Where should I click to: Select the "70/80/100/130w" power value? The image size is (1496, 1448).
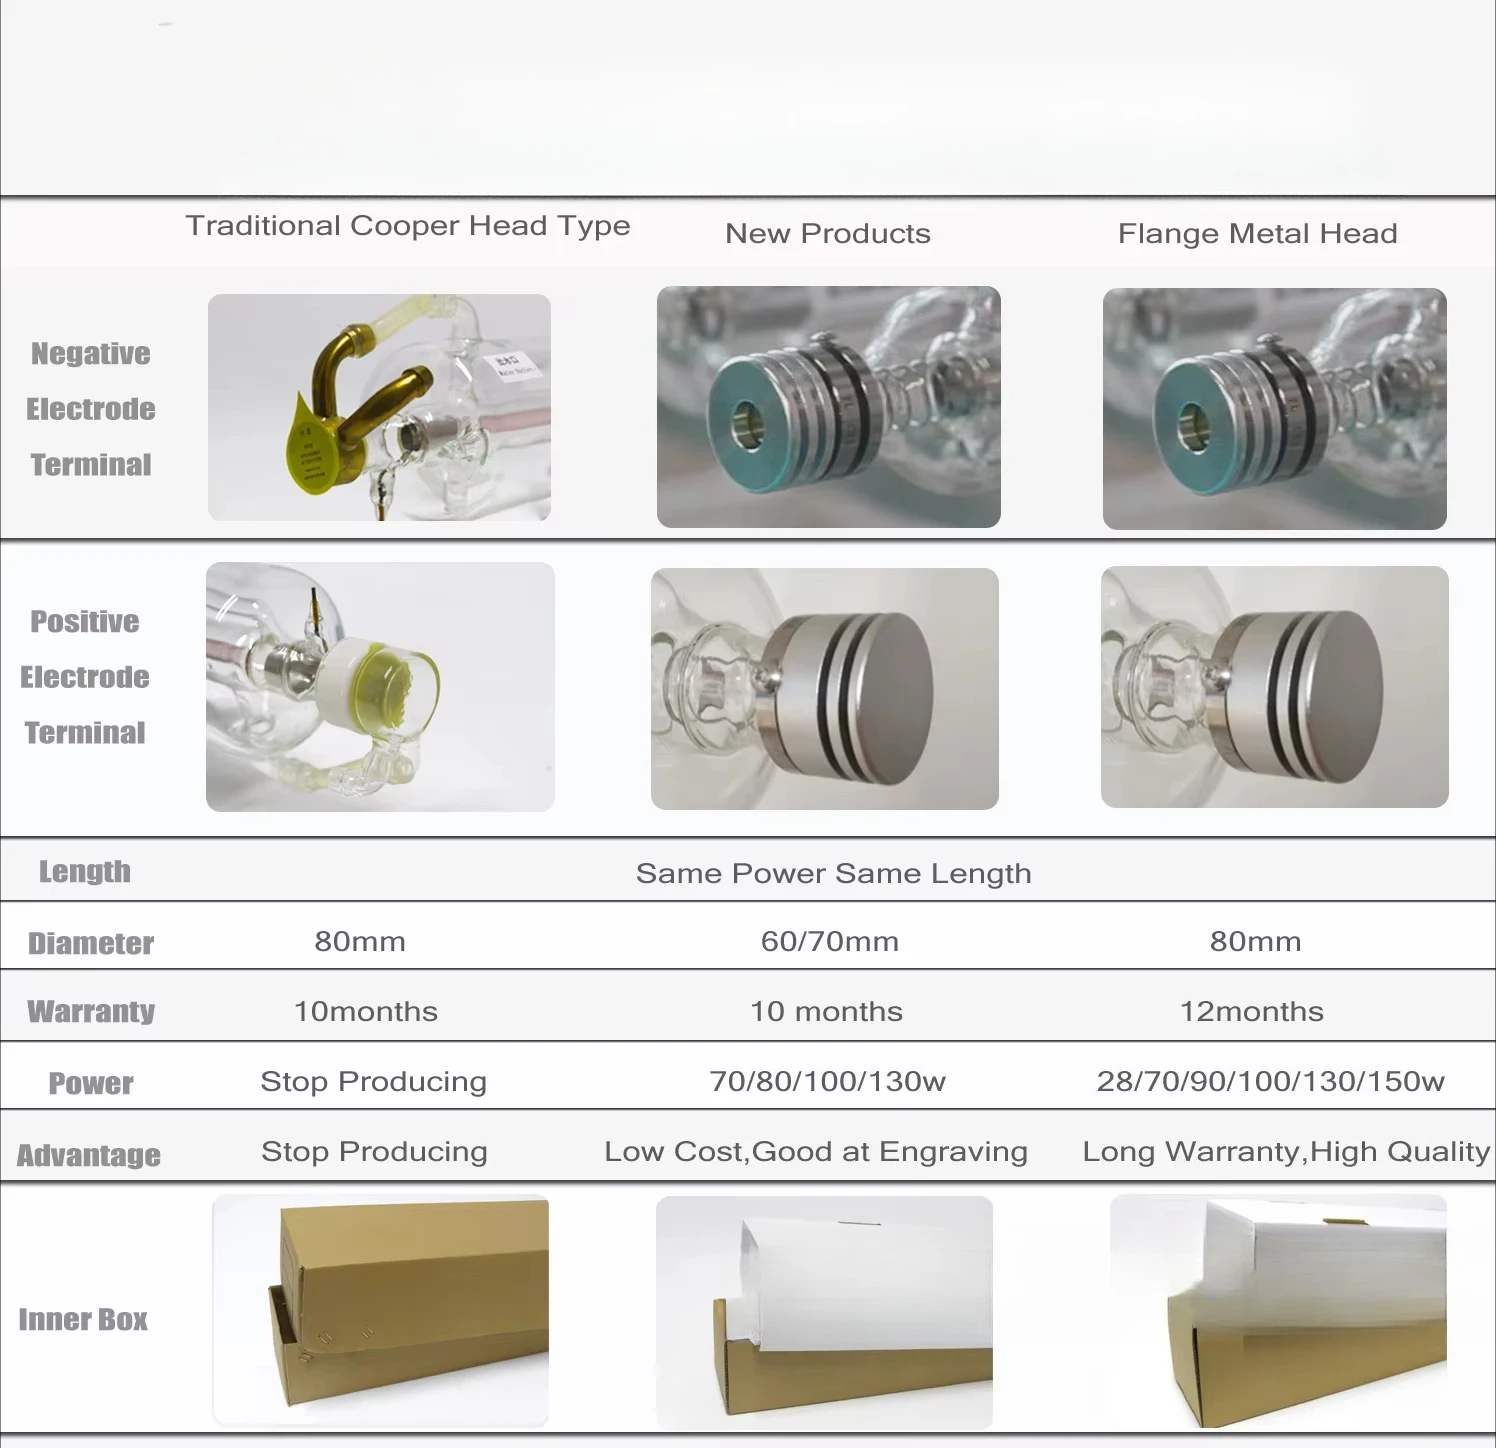pos(828,1082)
